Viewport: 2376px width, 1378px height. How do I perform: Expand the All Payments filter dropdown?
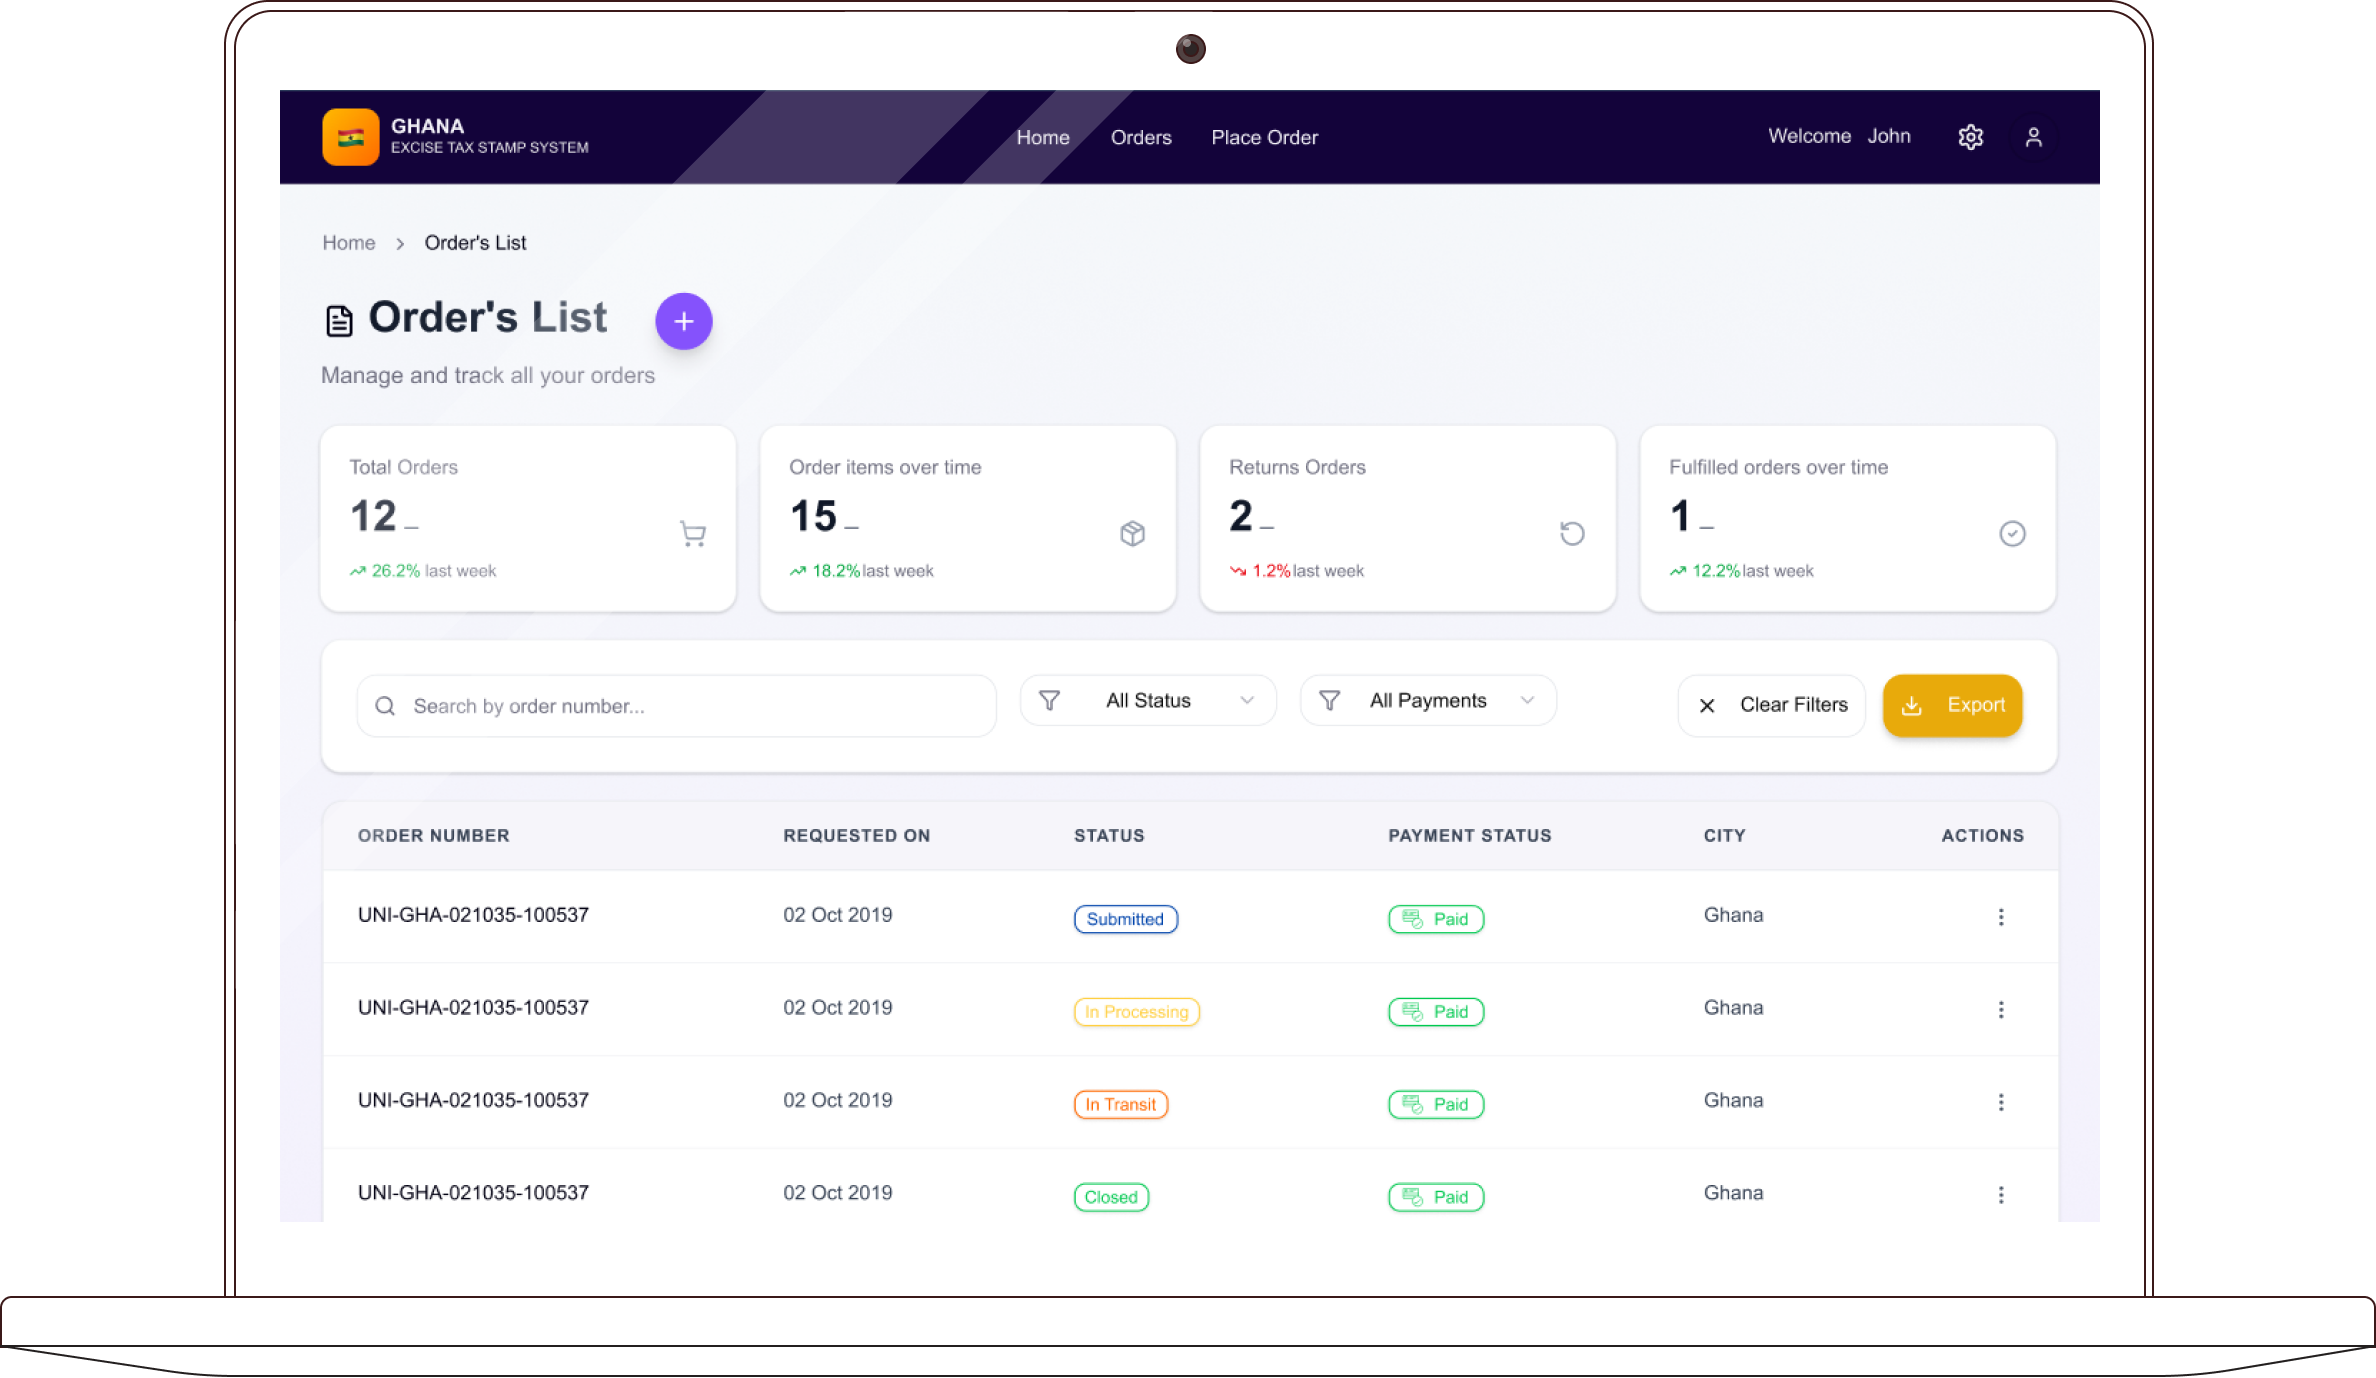1428,700
